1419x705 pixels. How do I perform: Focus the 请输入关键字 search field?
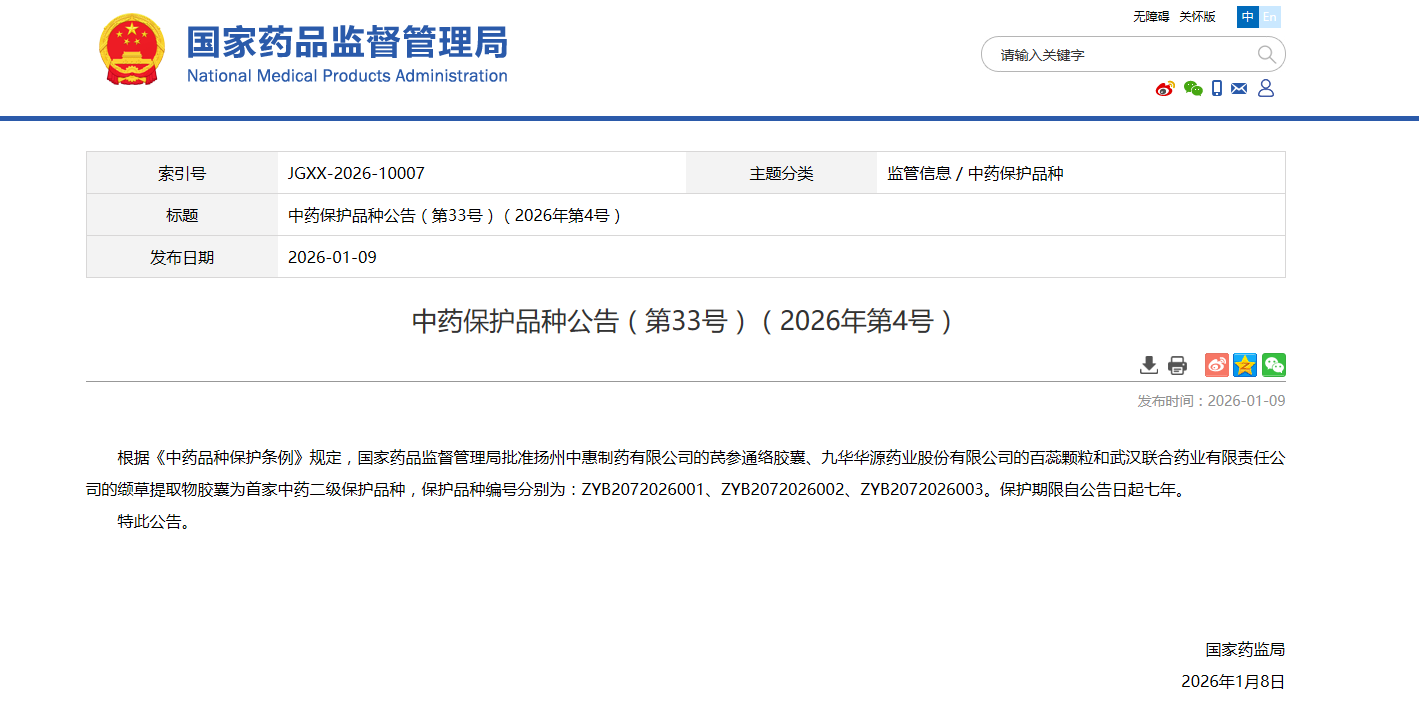click(x=1120, y=55)
